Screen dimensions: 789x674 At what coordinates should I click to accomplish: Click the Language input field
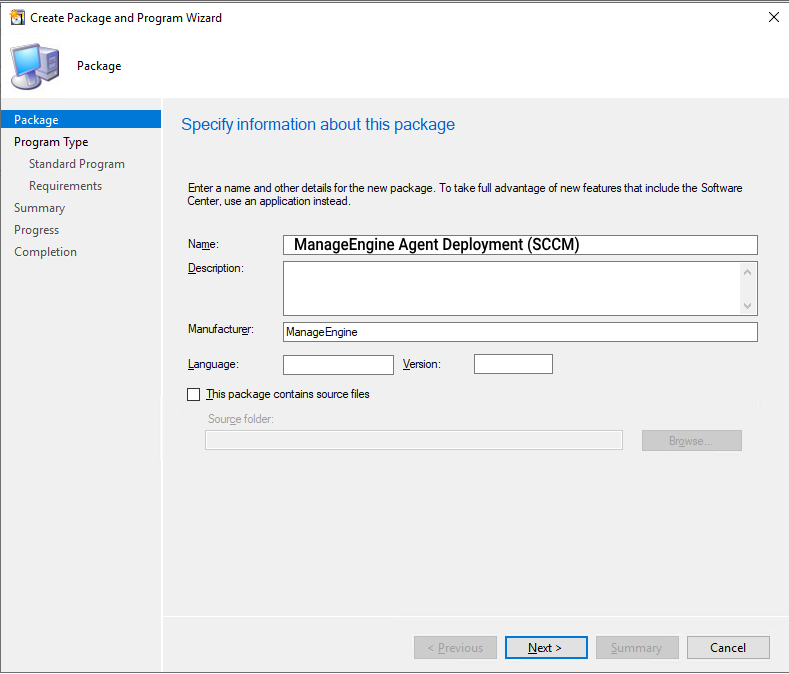[x=338, y=364]
